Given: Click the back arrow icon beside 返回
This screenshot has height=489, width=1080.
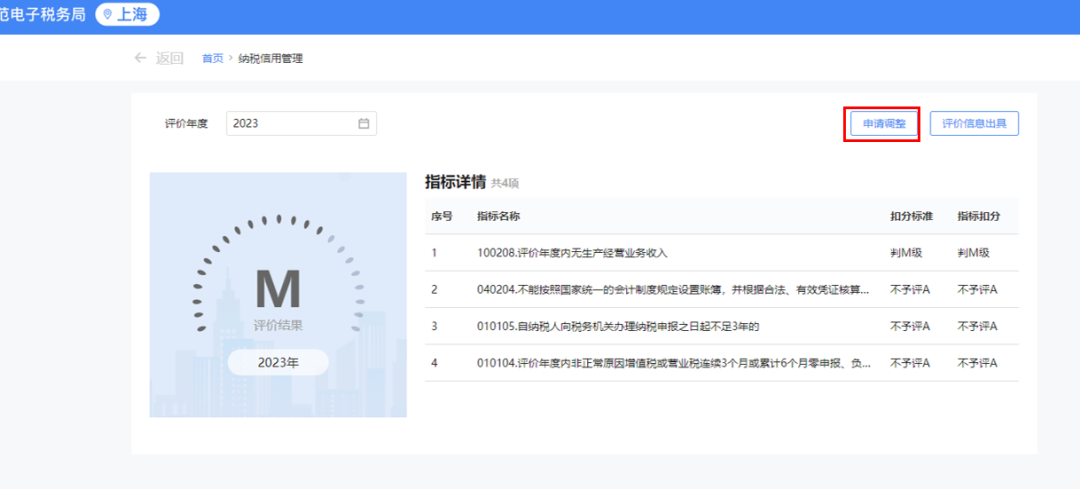Looking at the screenshot, I should click(x=141, y=58).
